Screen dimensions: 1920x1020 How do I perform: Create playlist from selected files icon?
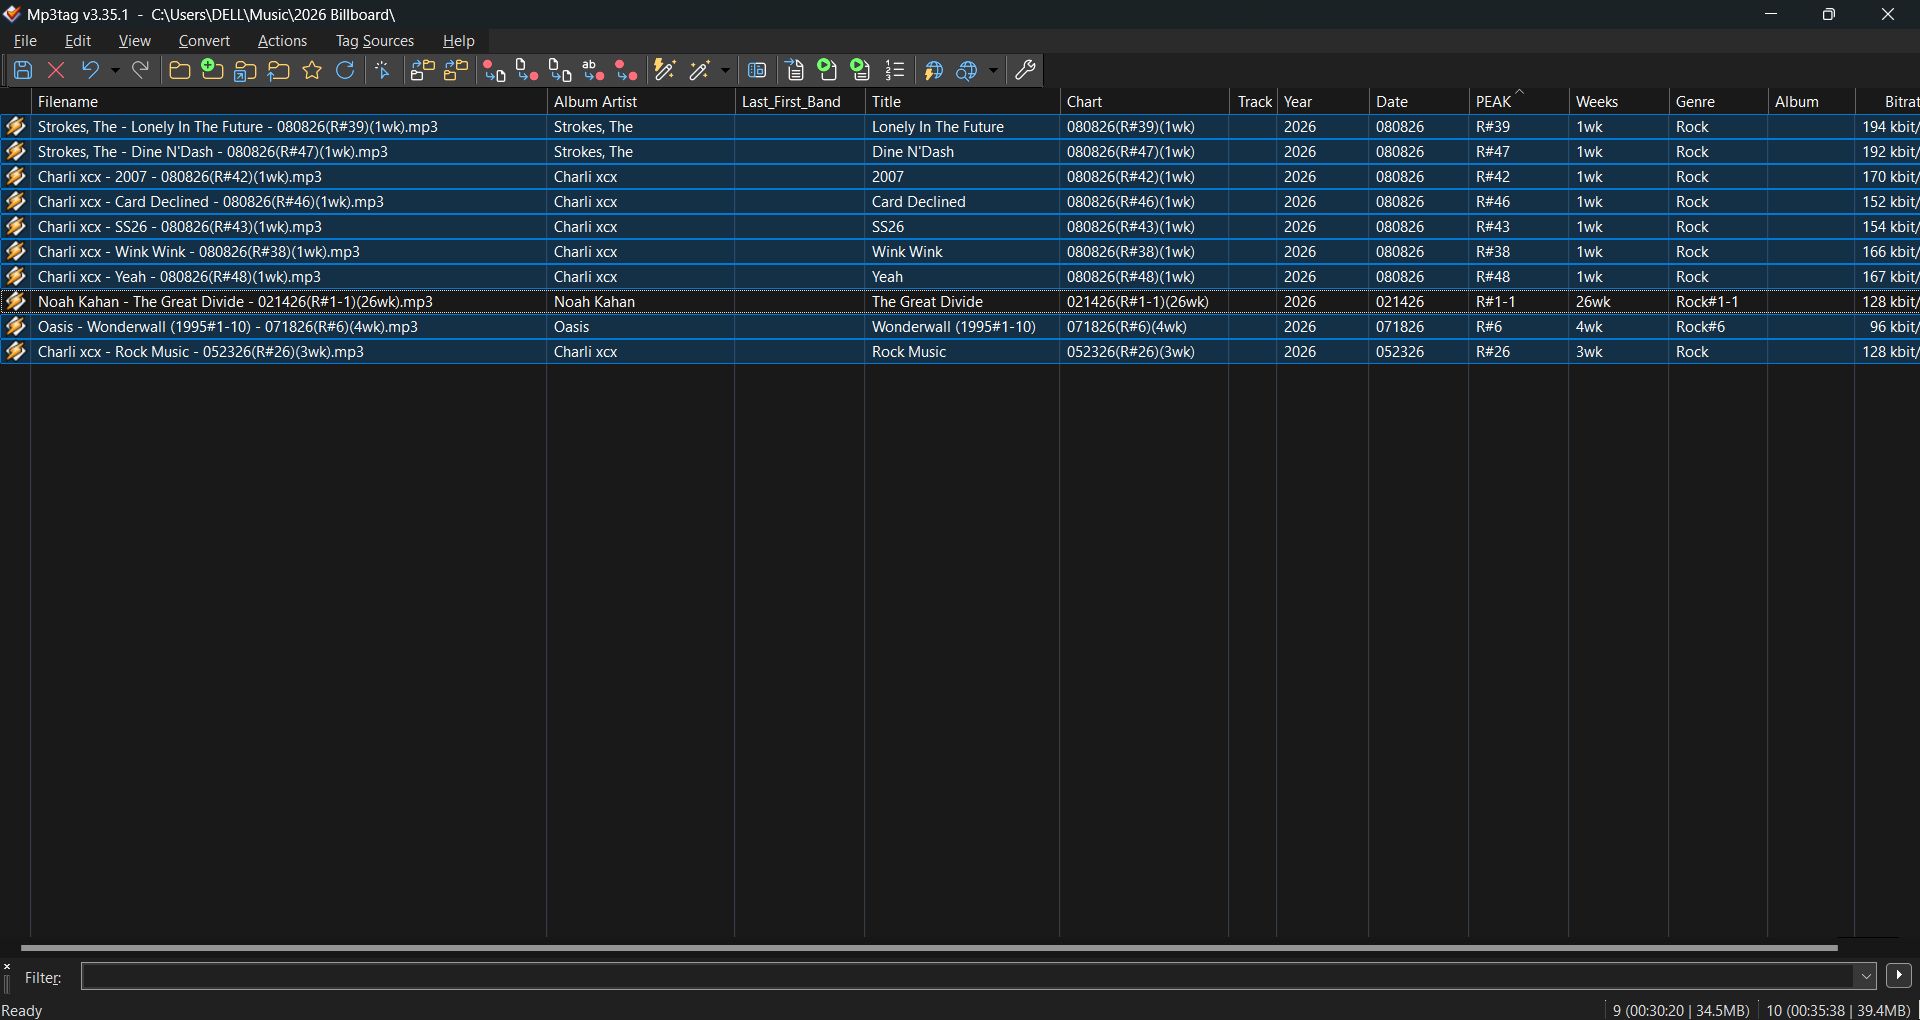860,70
